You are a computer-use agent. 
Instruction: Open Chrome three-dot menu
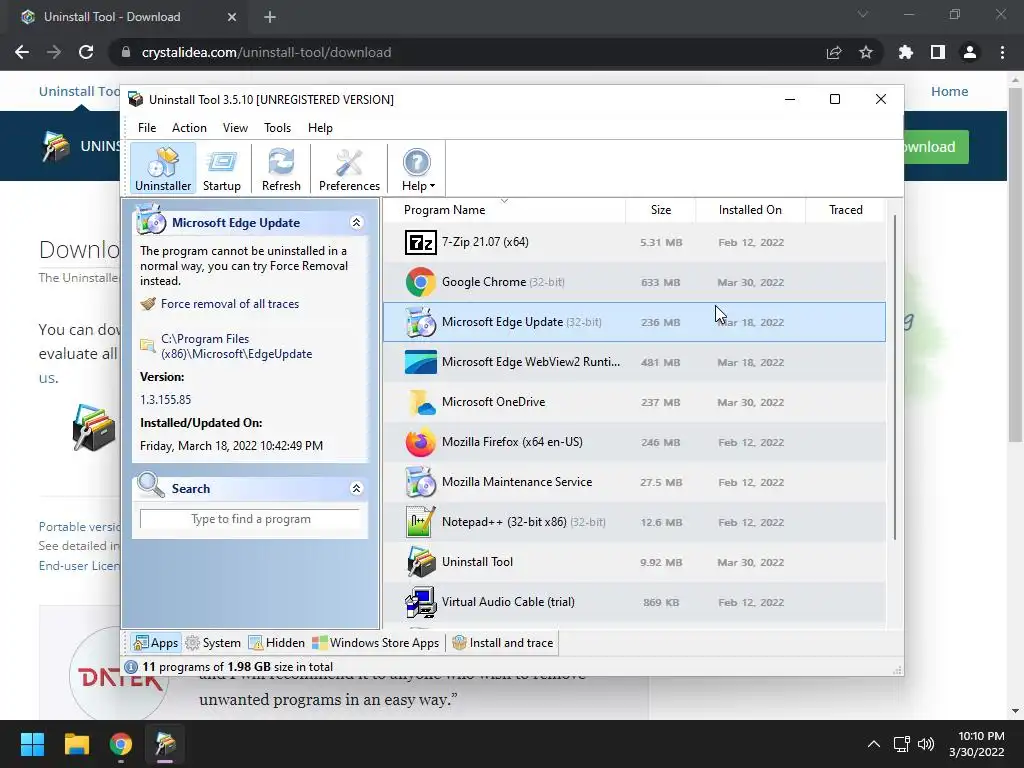pyautogui.click(x=1002, y=52)
